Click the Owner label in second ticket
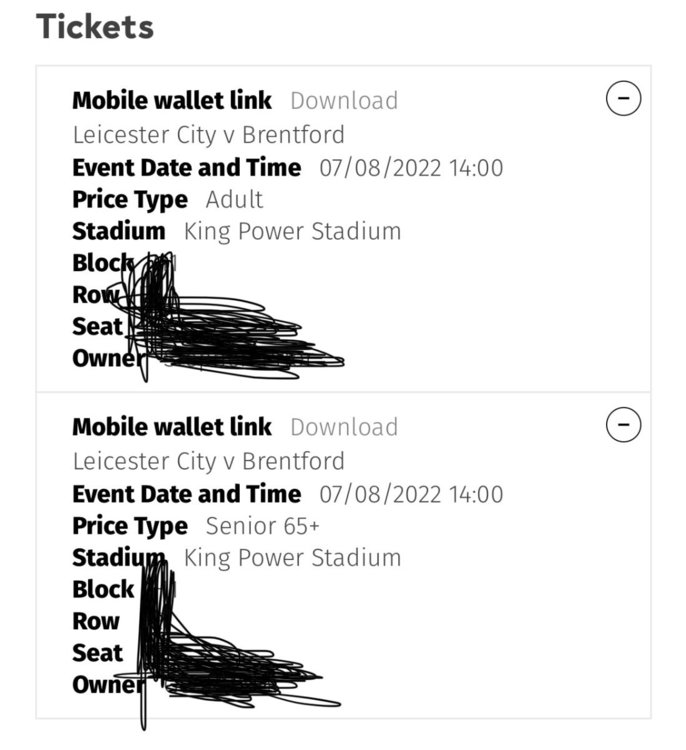 pos(108,685)
